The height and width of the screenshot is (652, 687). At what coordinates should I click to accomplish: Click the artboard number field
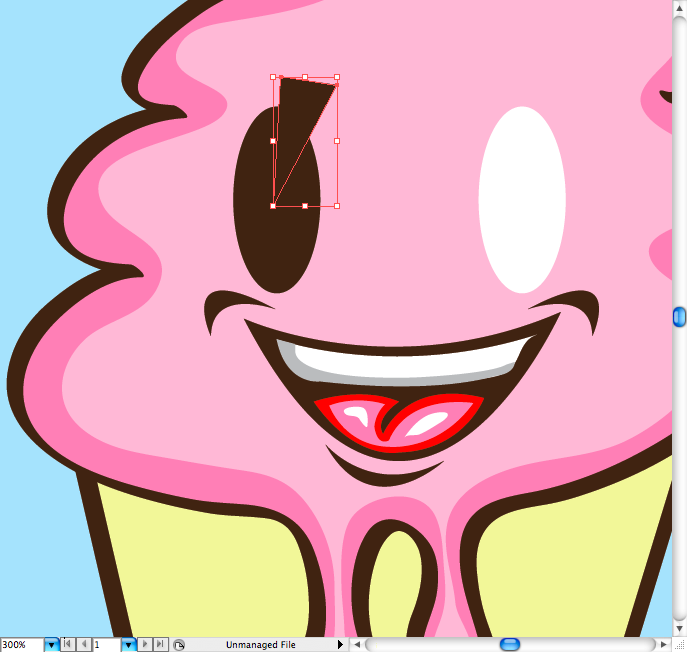[x=106, y=645]
